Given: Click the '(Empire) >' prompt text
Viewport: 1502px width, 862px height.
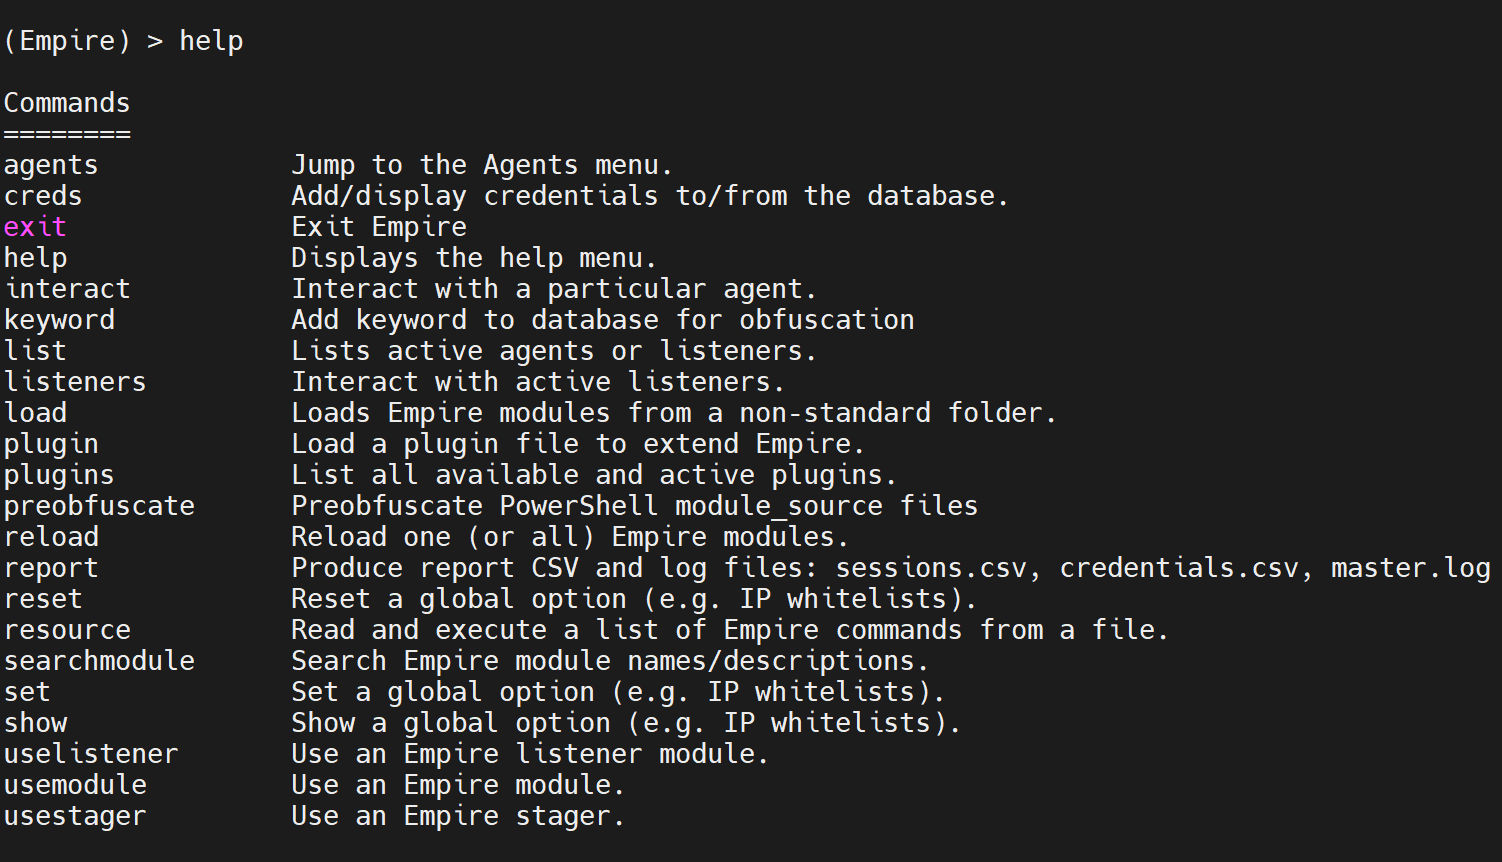Looking at the screenshot, I should 83,41.
